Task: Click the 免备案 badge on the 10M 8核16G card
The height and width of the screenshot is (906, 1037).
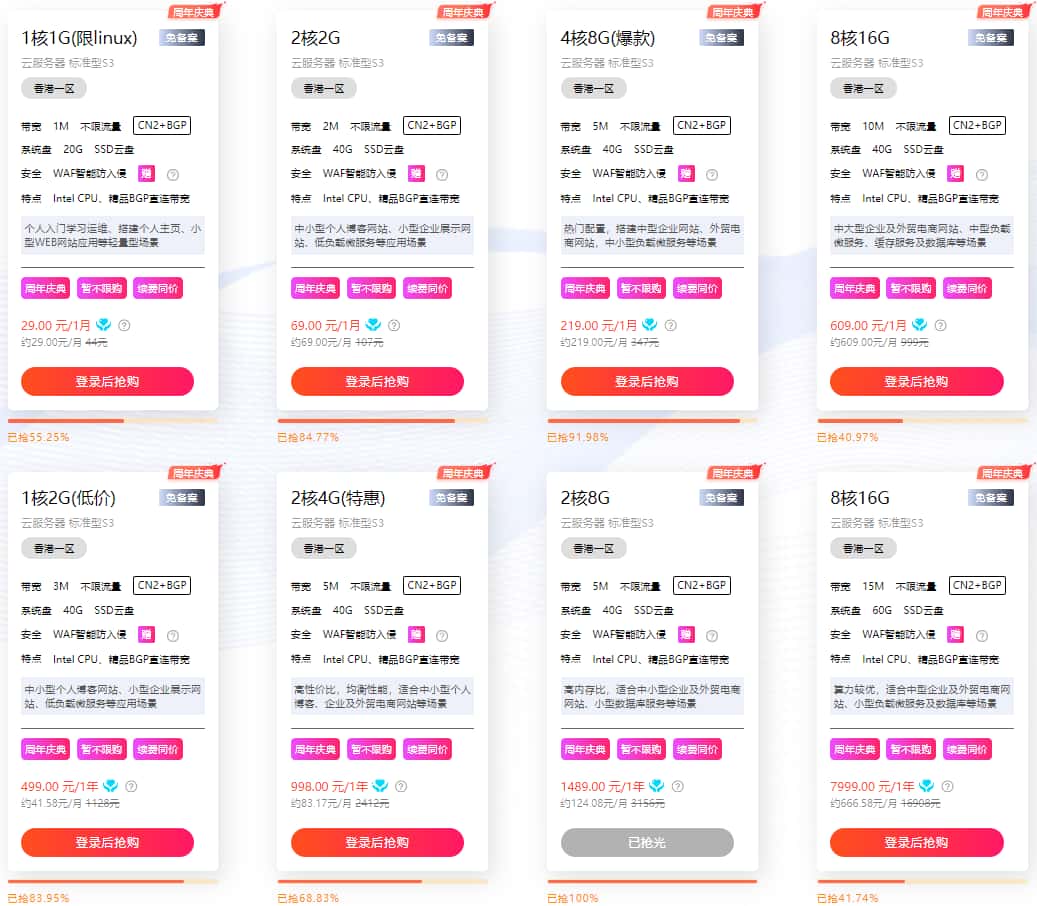Action: 991,38
